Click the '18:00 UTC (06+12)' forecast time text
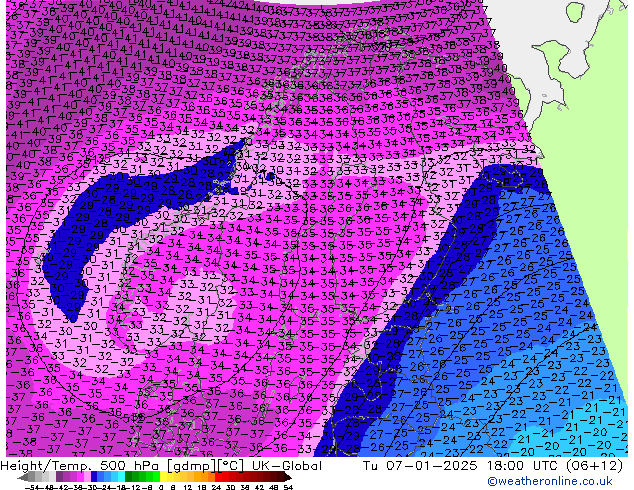The height and width of the screenshot is (490, 634). coord(555,466)
